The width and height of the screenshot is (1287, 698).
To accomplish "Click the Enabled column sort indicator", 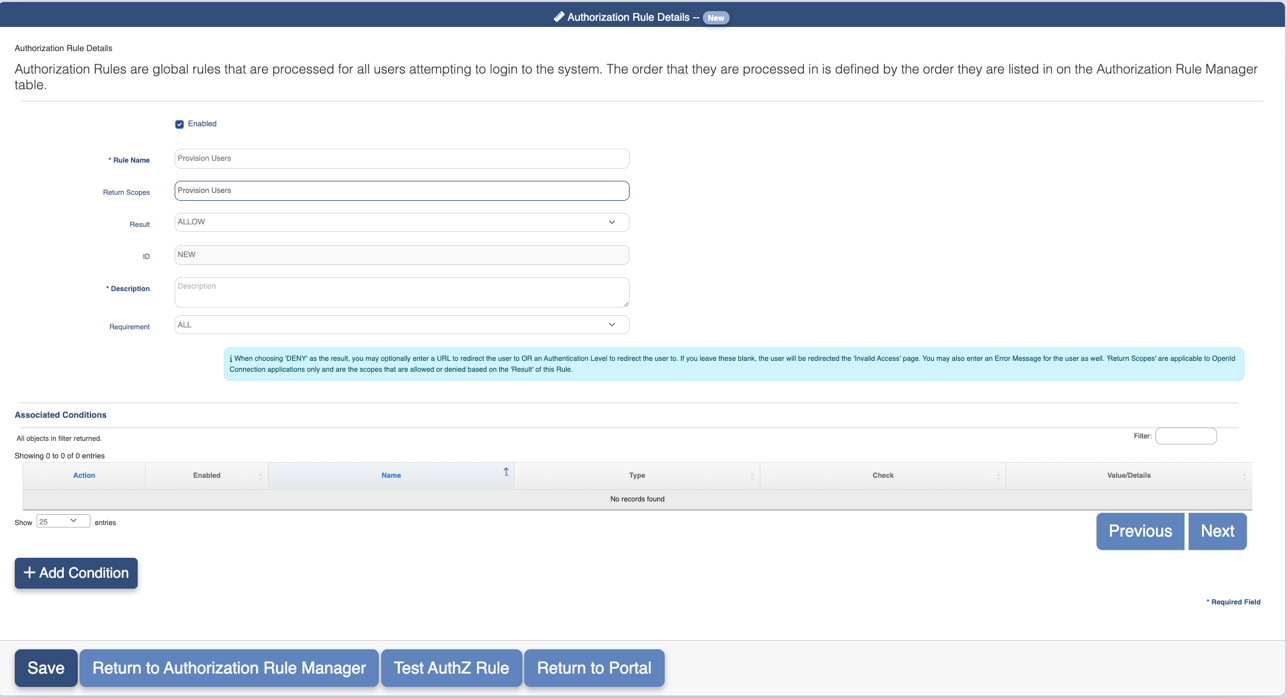I will 261,477.
